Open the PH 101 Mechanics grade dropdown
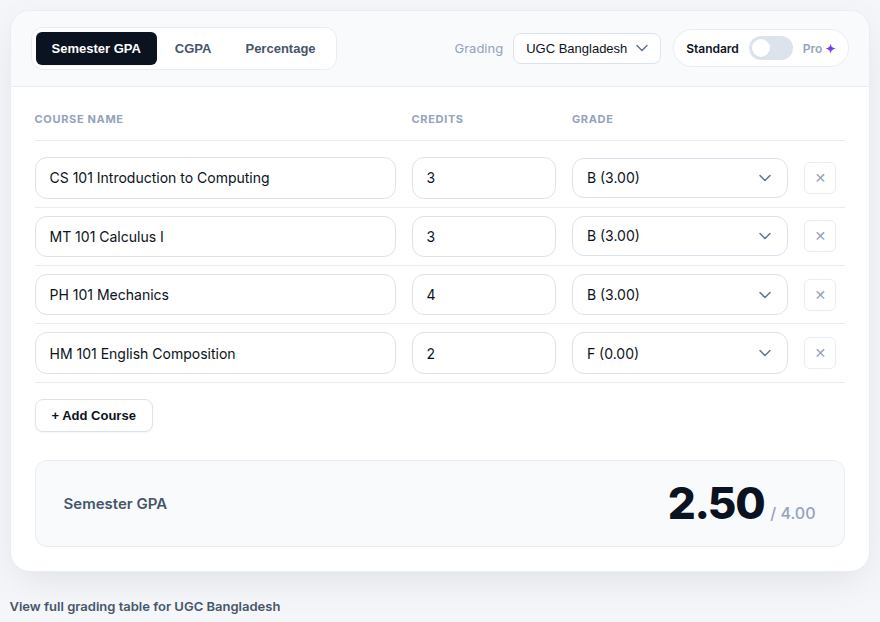 [680, 295]
